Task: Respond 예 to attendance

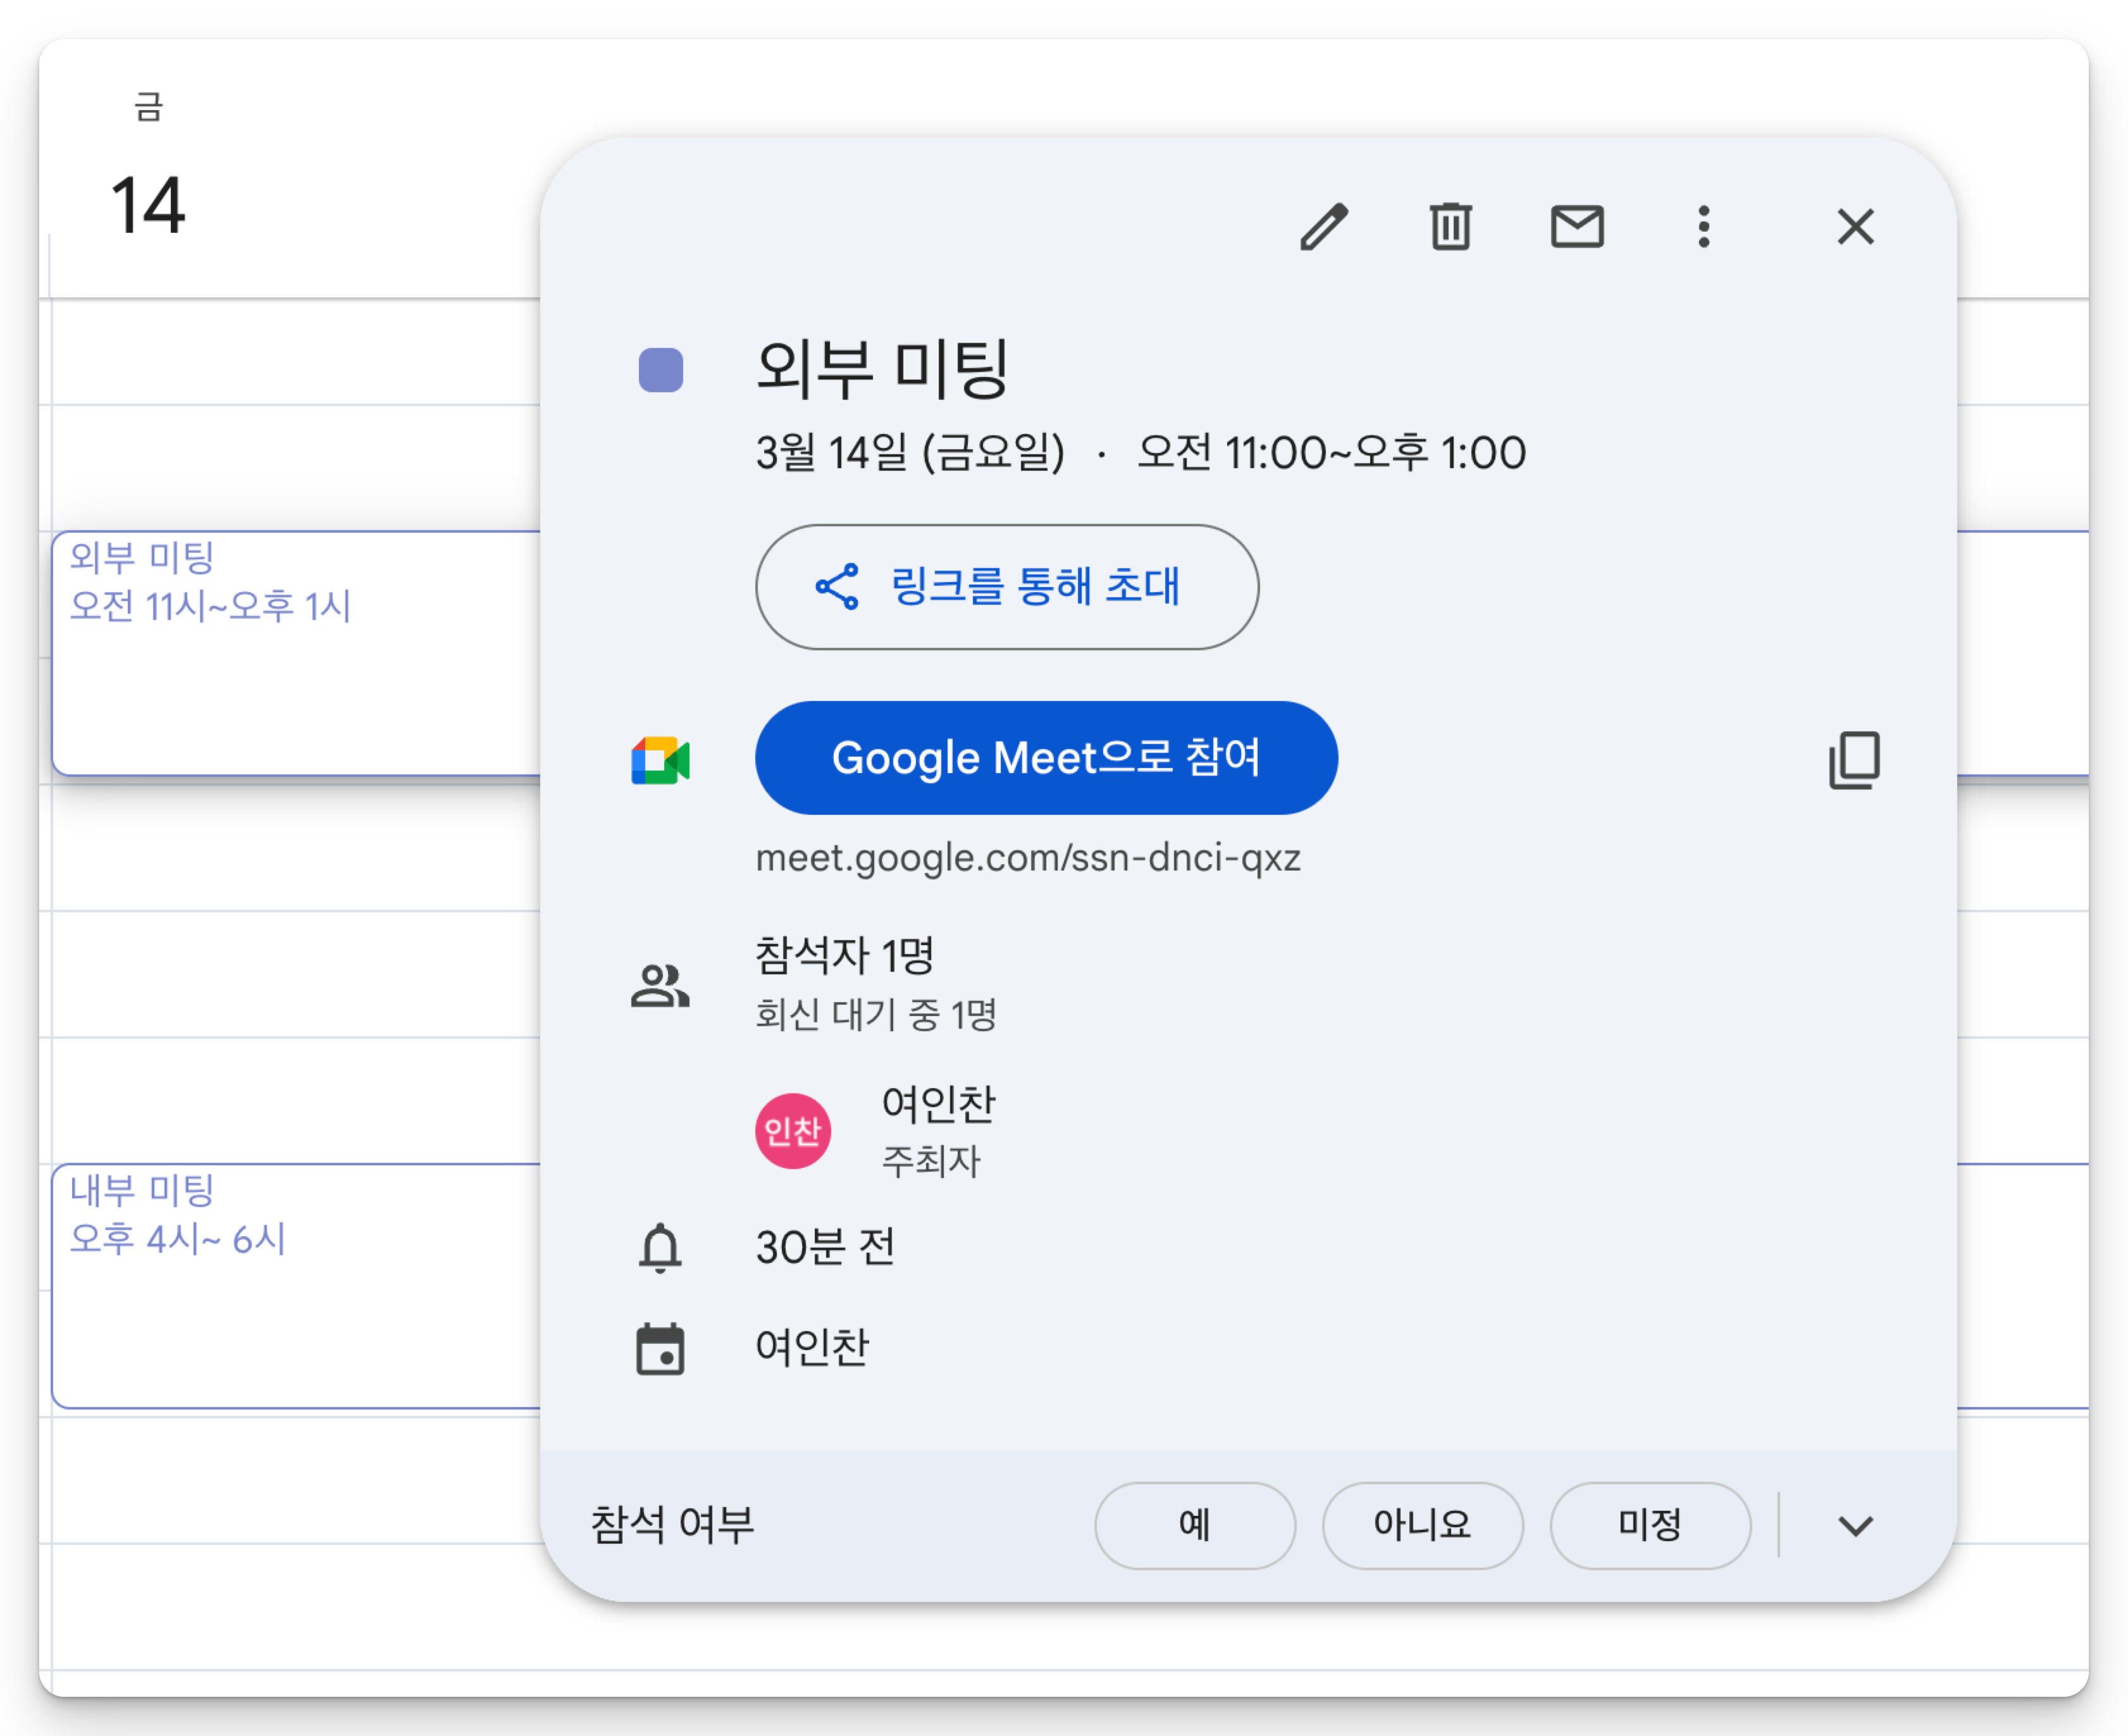Action: 1195,1525
